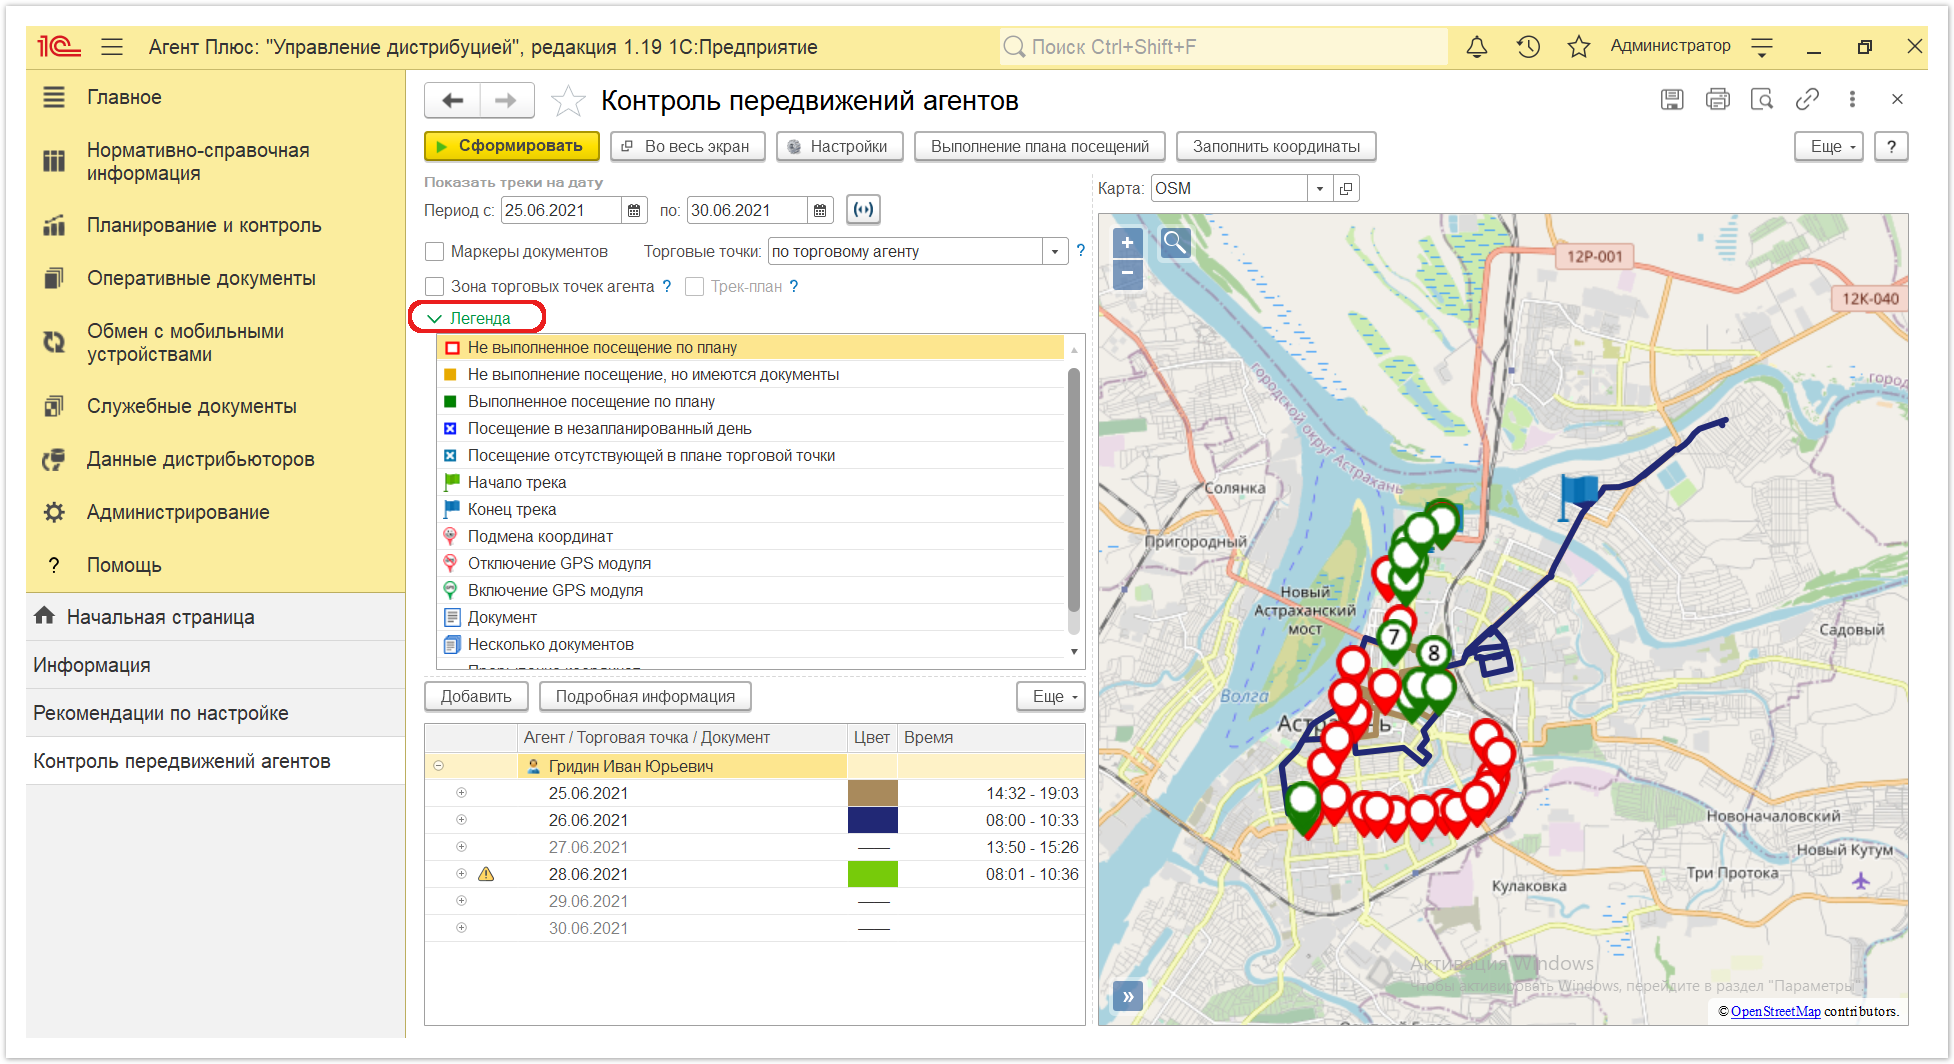Click Добавить button
Image resolution: width=1954 pixels, height=1064 pixels.
[x=476, y=696]
